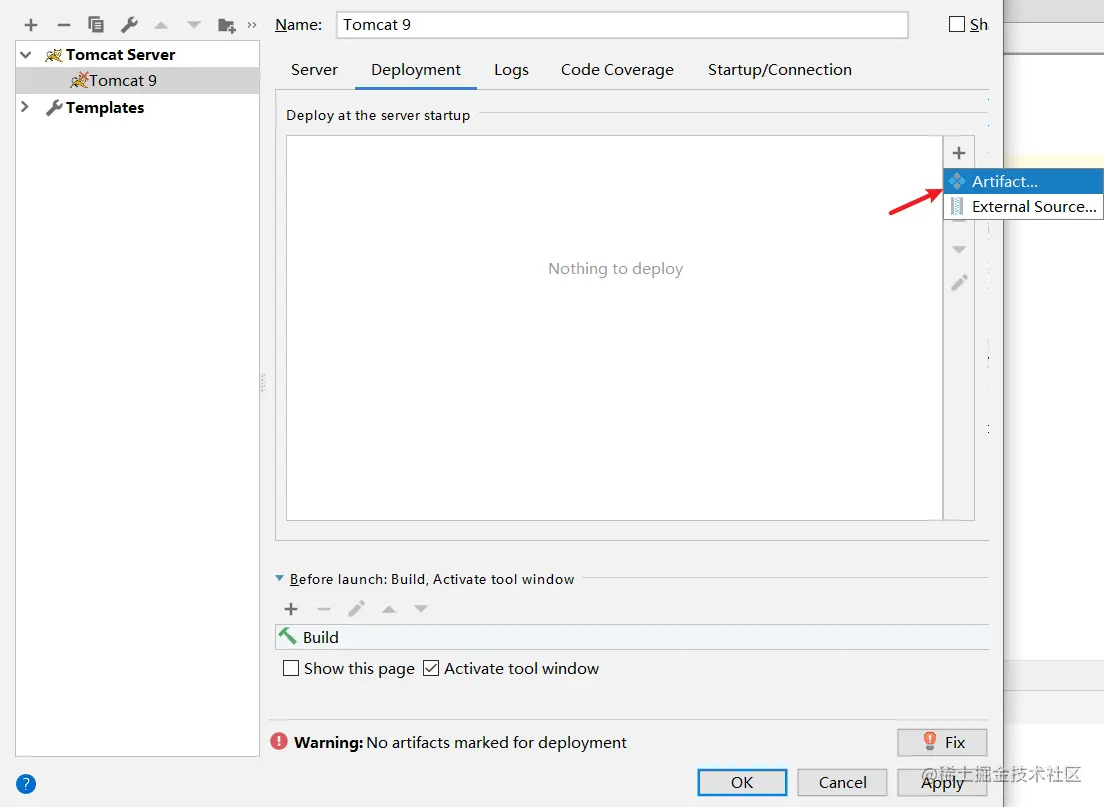Move before launch task down
The height and width of the screenshot is (807, 1104).
421,608
